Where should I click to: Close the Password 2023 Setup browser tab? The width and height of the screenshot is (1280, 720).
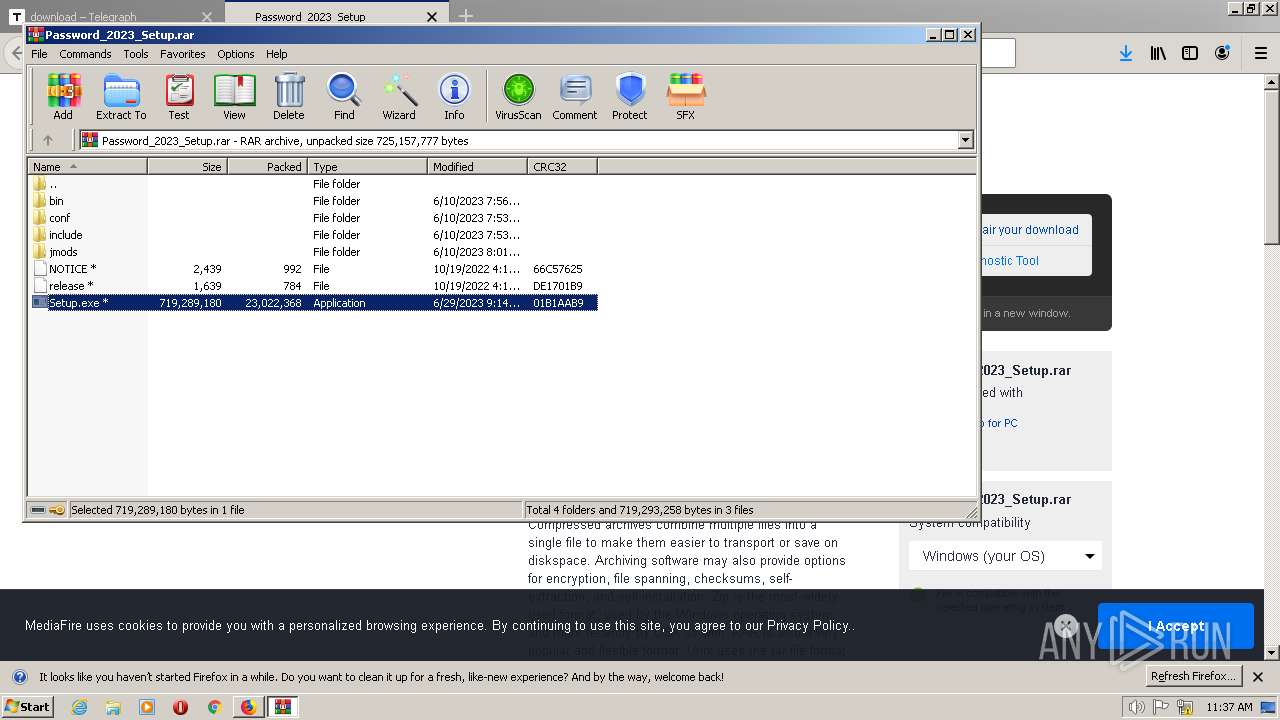pyautogui.click(x=432, y=17)
